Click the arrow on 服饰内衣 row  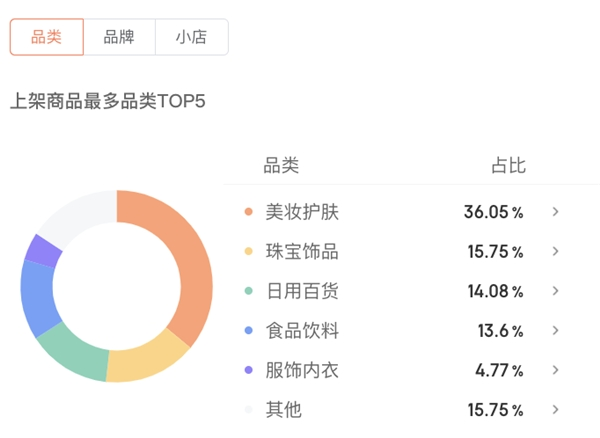(556, 370)
